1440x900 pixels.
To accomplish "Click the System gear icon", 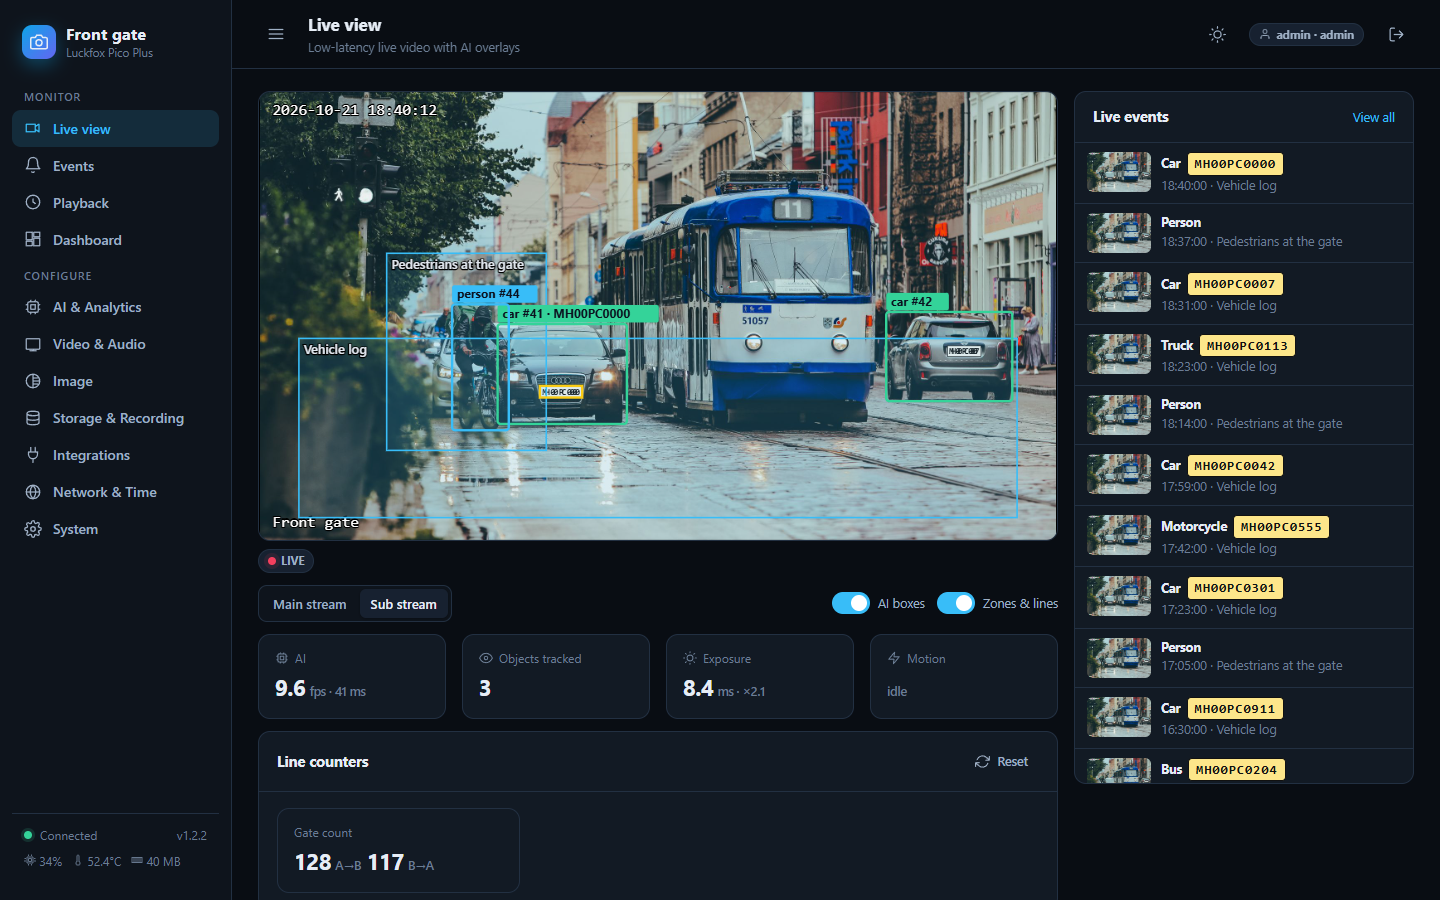I will coord(33,529).
